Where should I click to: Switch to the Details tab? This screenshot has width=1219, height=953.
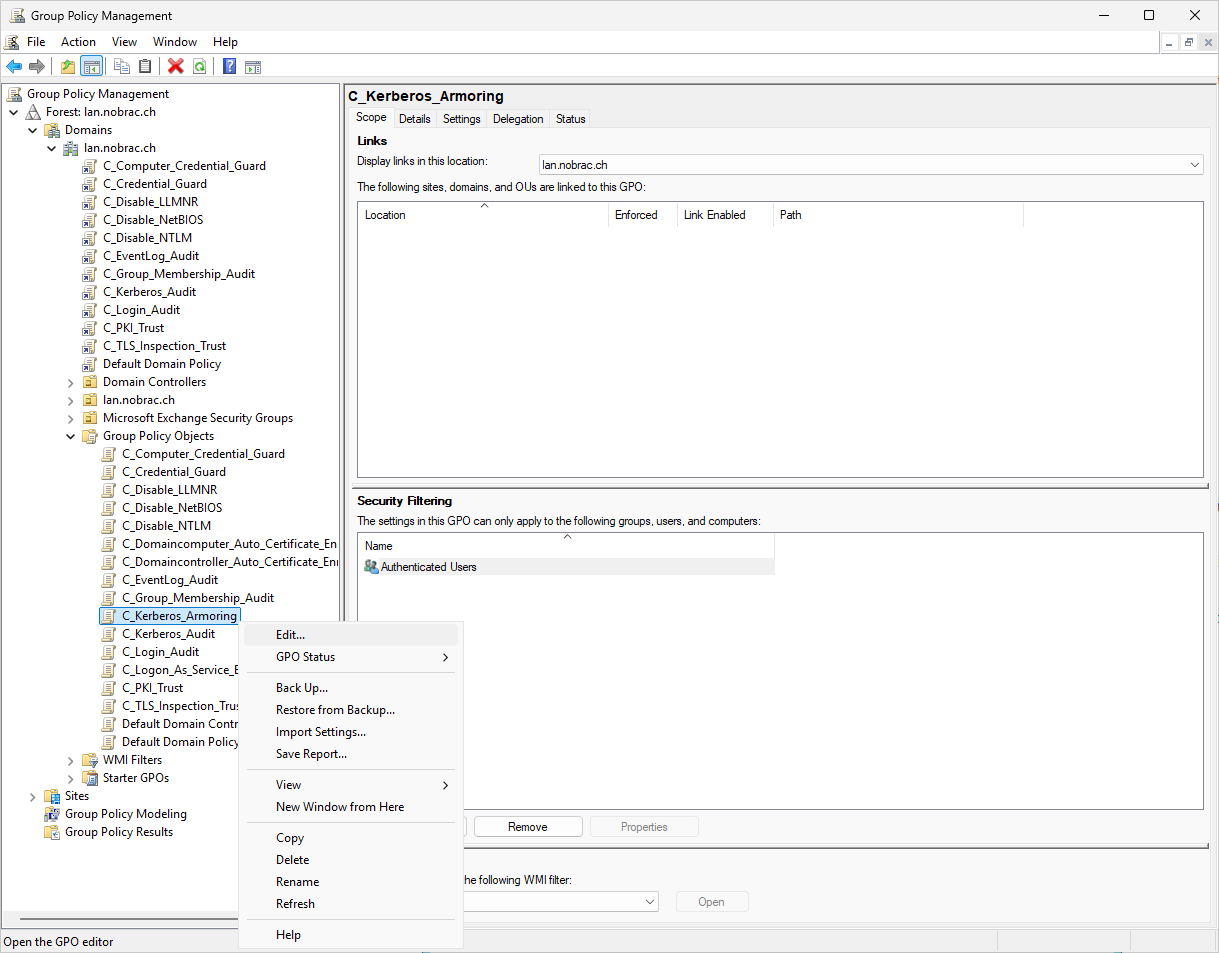tap(415, 119)
